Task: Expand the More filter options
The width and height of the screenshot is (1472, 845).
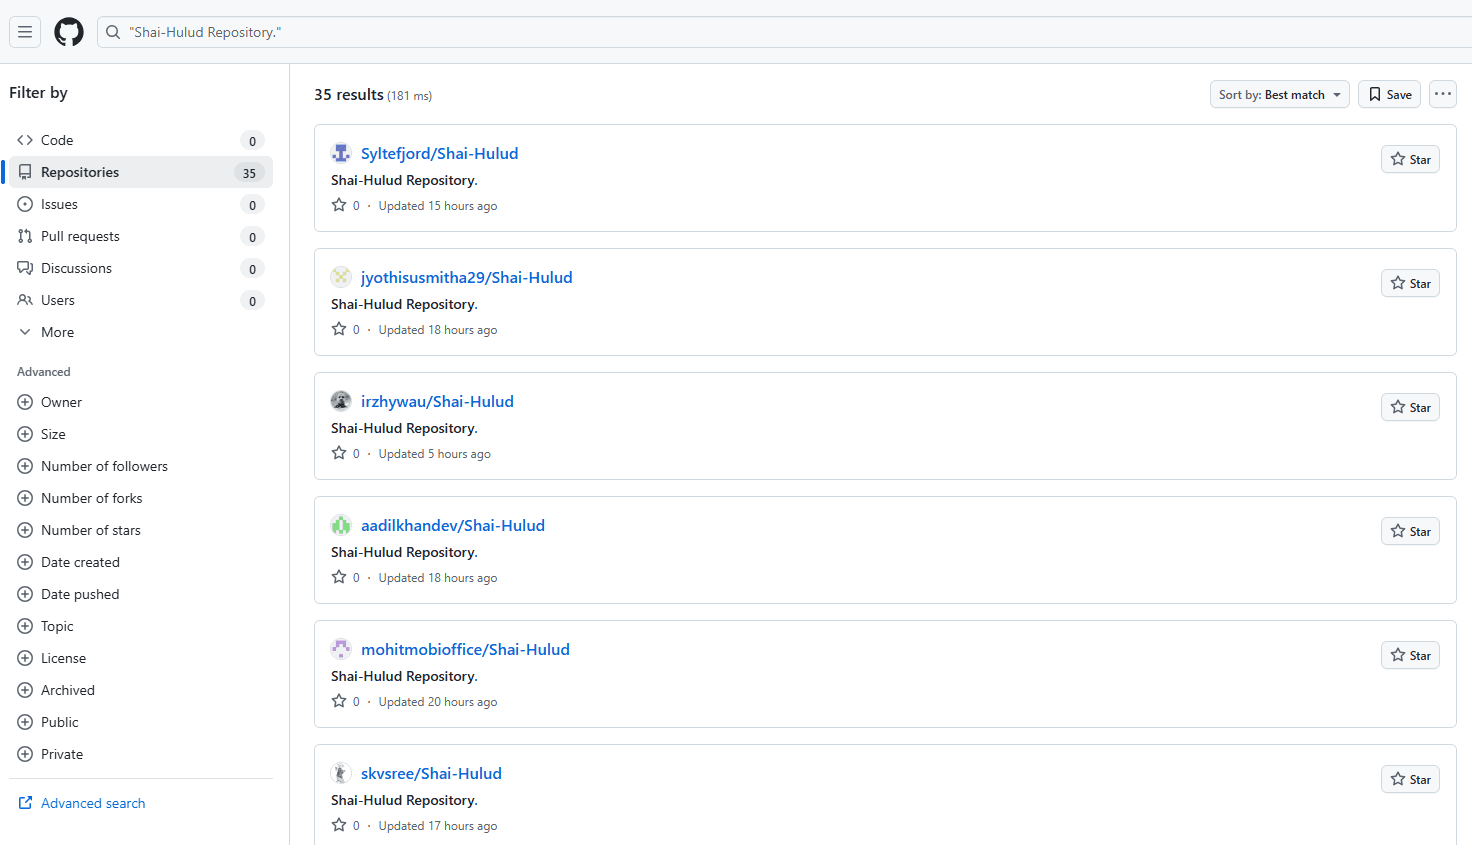Action: 141,332
